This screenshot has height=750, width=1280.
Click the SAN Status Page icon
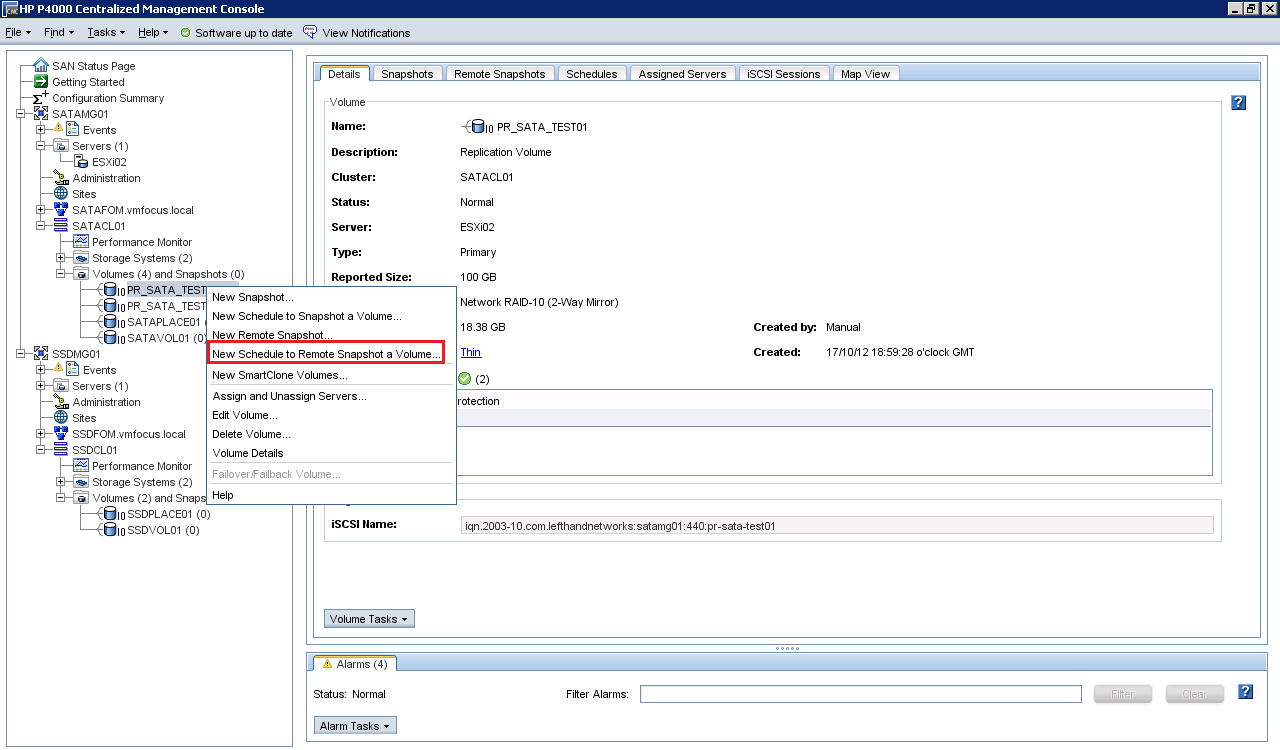[41, 66]
